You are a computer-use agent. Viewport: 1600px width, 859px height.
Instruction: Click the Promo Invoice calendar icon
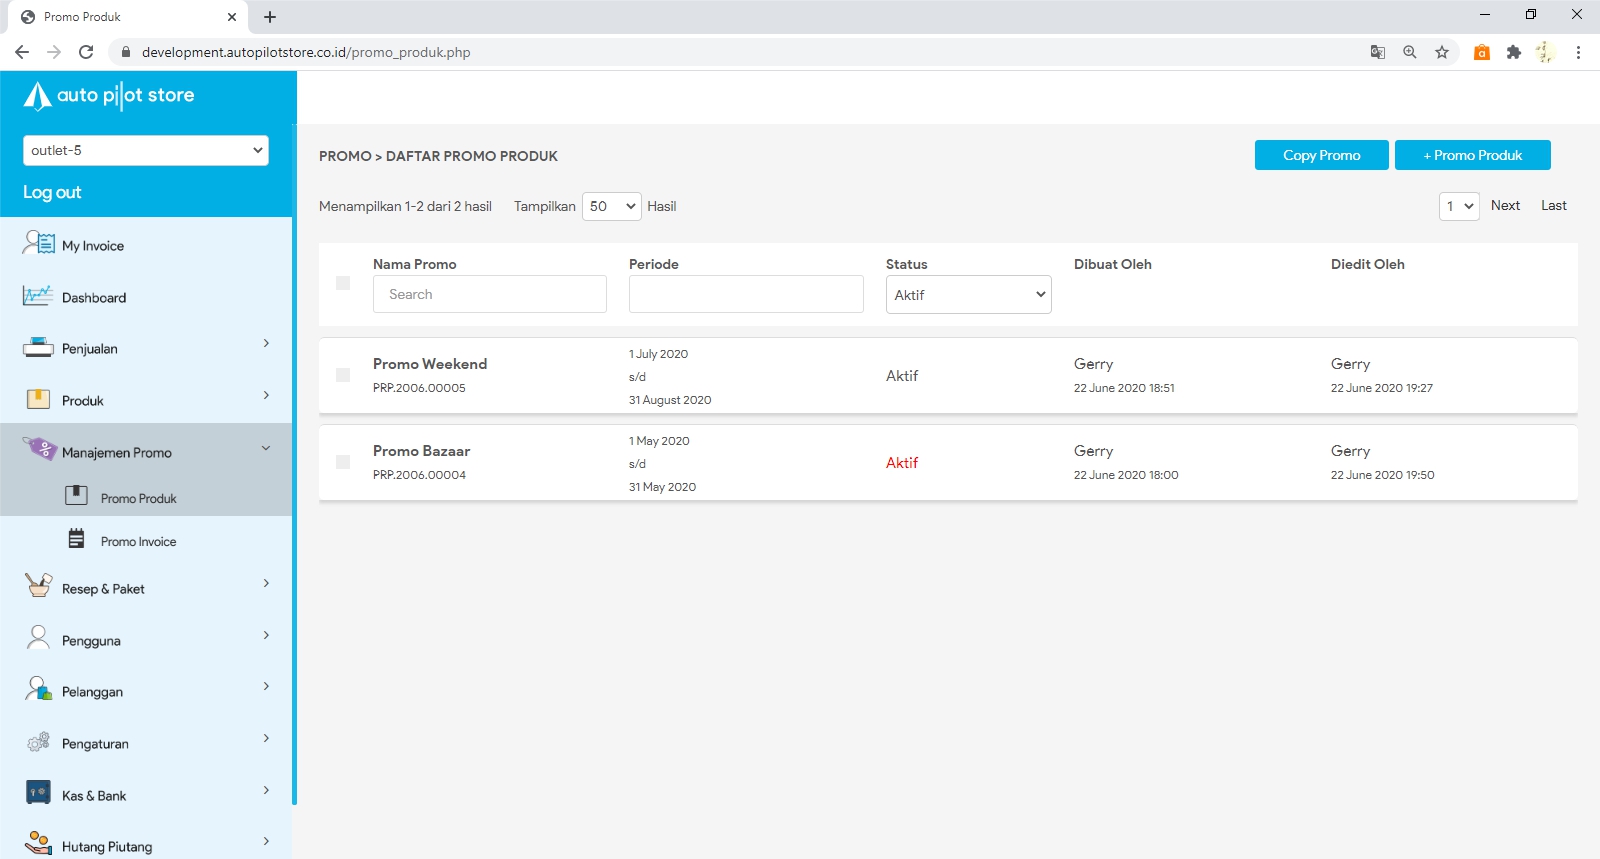pyautogui.click(x=76, y=540)
